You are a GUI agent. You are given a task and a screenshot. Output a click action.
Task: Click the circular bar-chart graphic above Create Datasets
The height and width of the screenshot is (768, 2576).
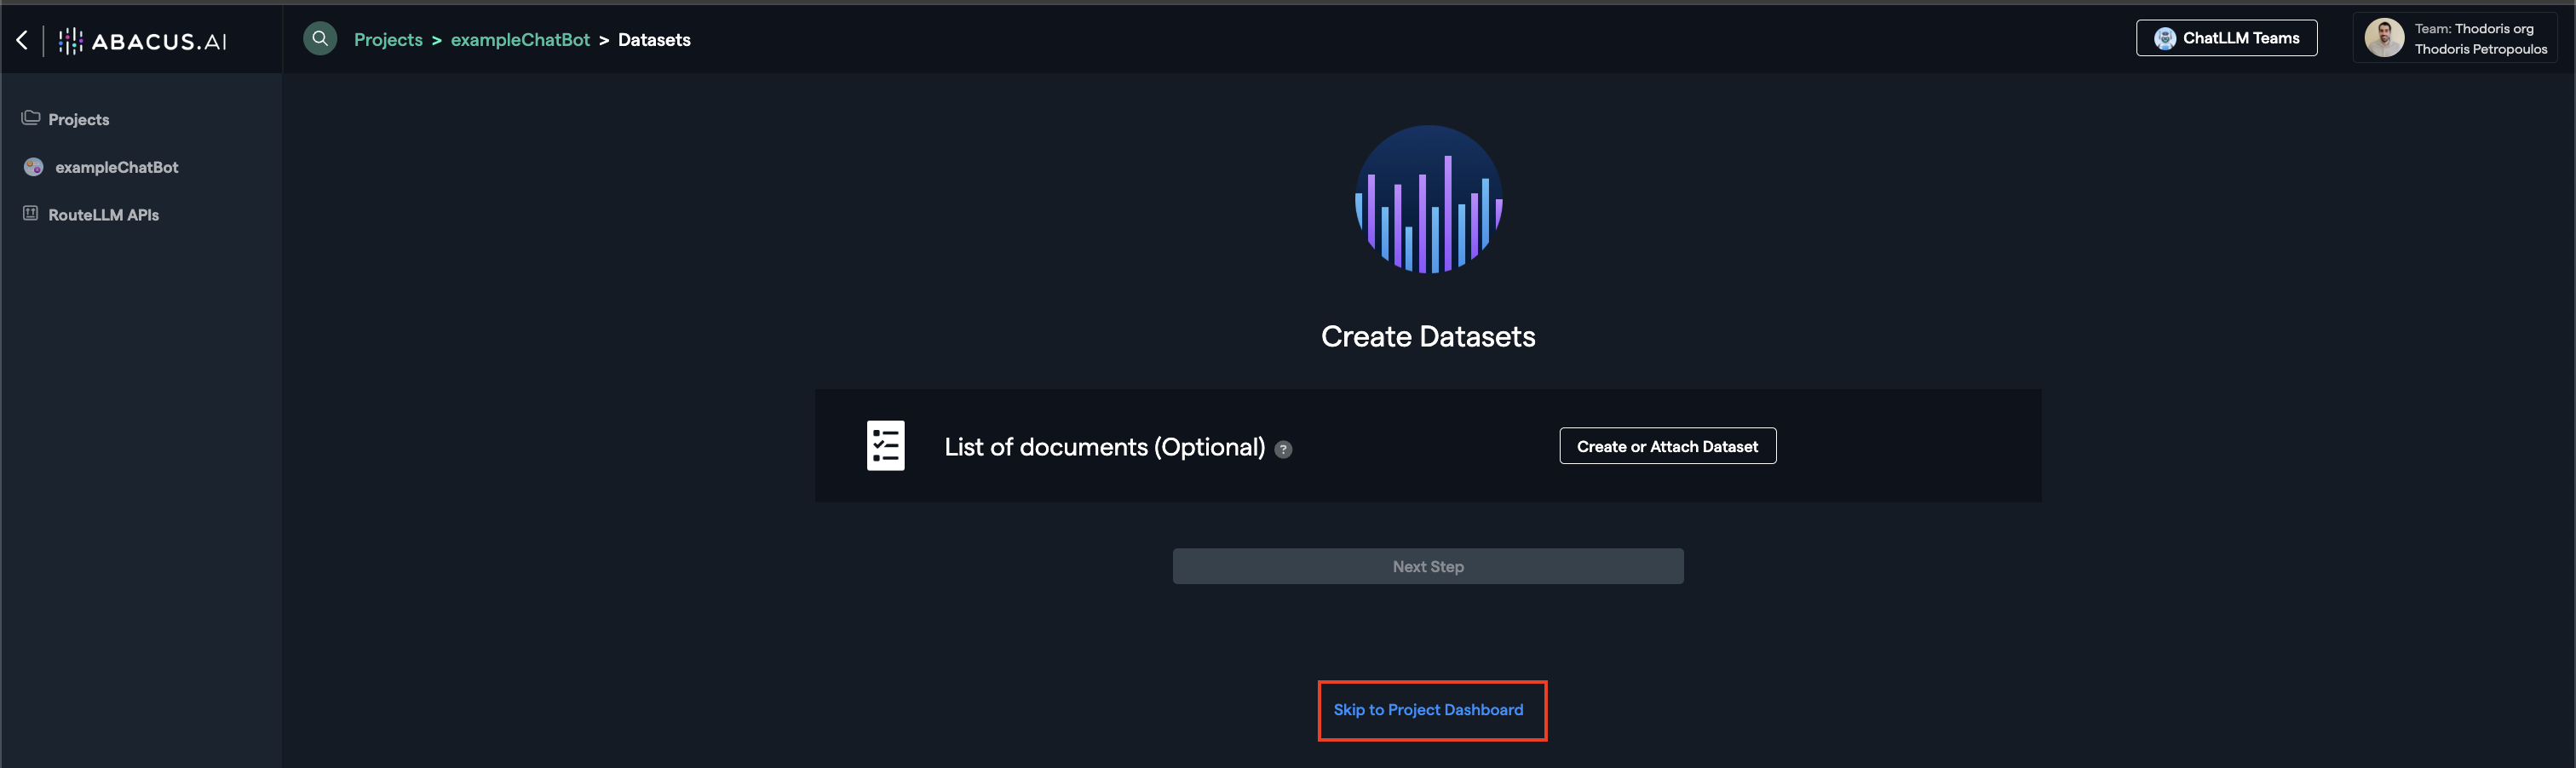[x=1428, y=200]
